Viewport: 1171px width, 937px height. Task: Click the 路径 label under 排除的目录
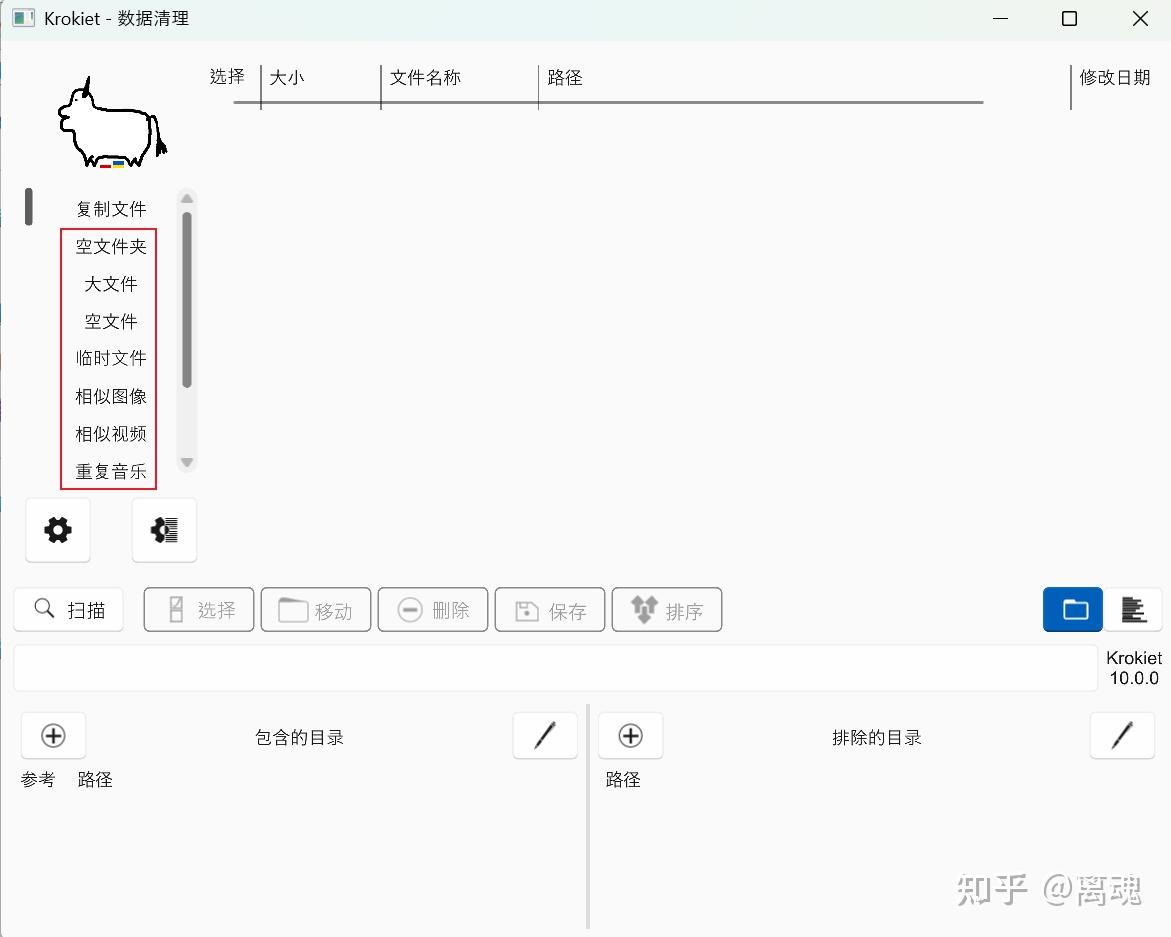click(x=623, y=779)
